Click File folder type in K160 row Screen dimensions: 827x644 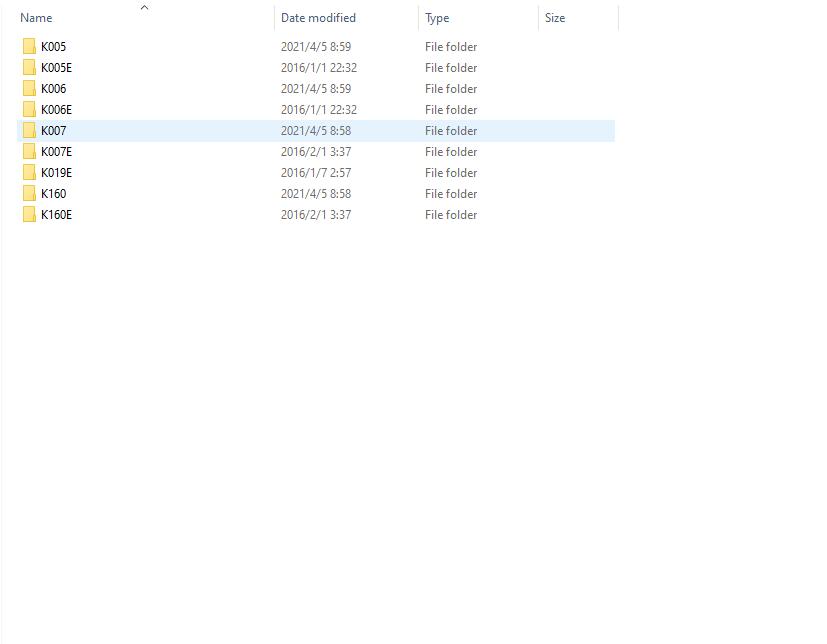point(451,194)
